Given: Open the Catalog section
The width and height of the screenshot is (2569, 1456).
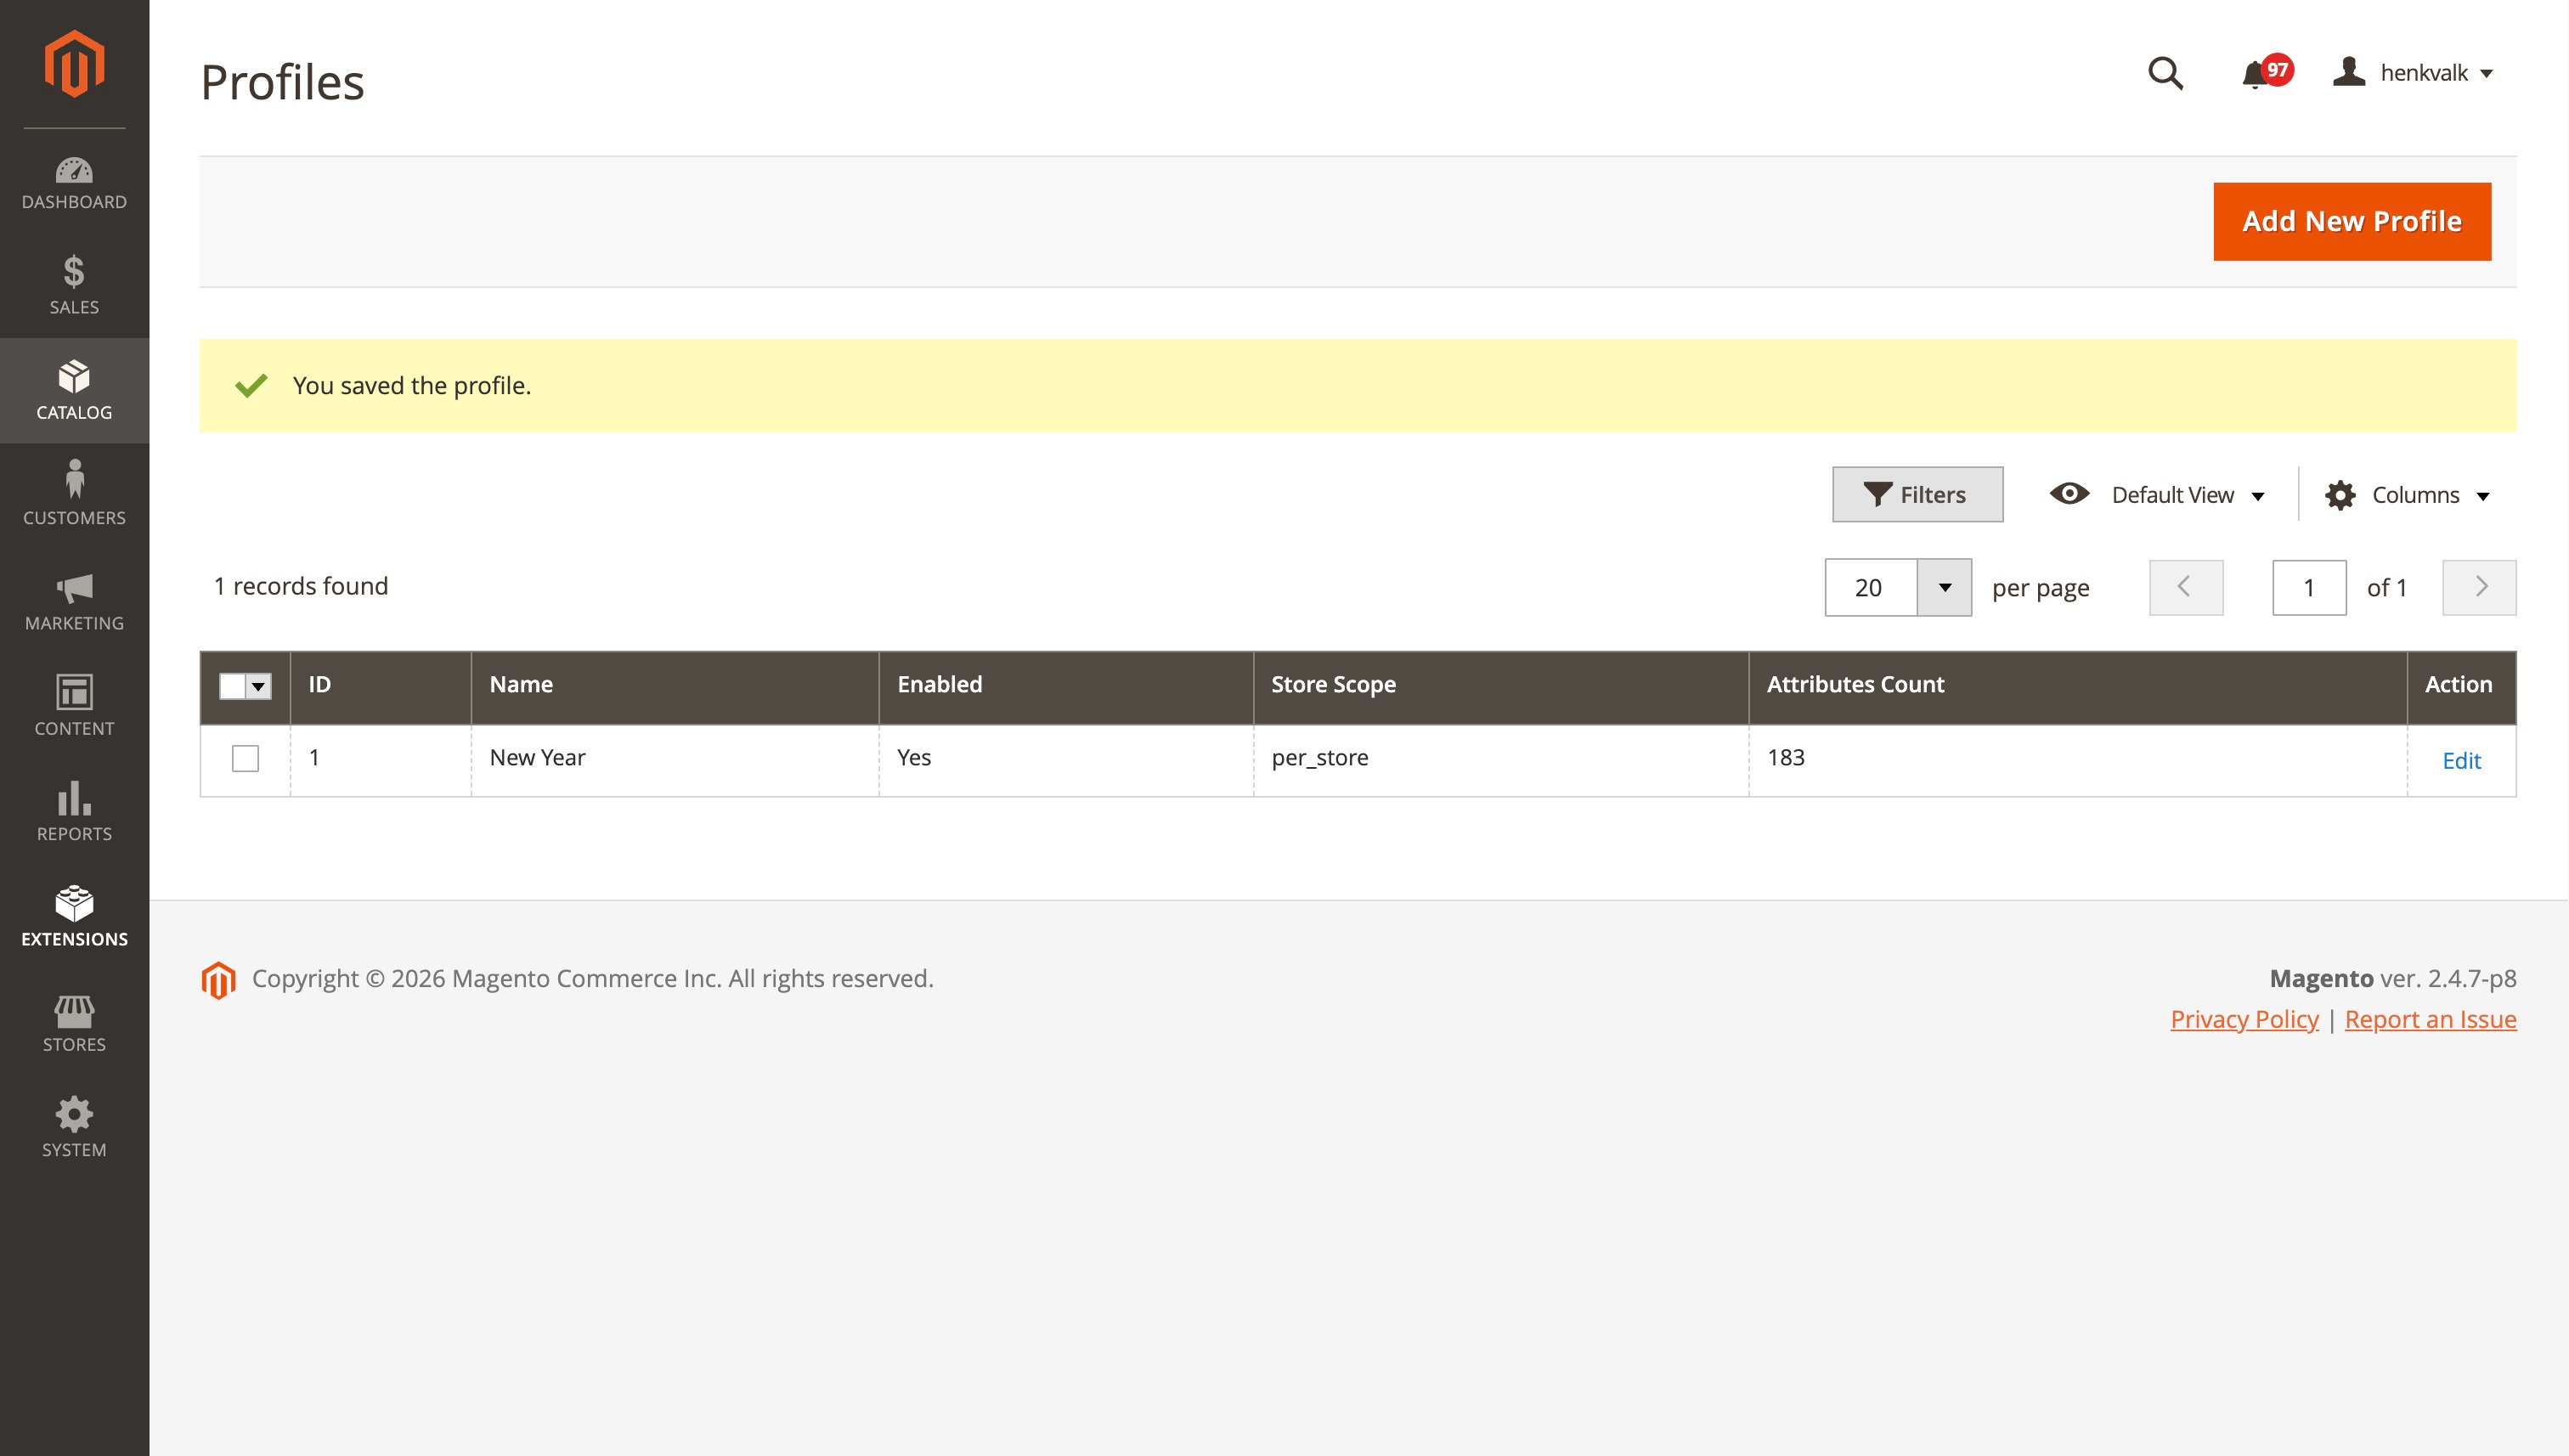Looking at the screenshot, I should (x=73, y=392).
